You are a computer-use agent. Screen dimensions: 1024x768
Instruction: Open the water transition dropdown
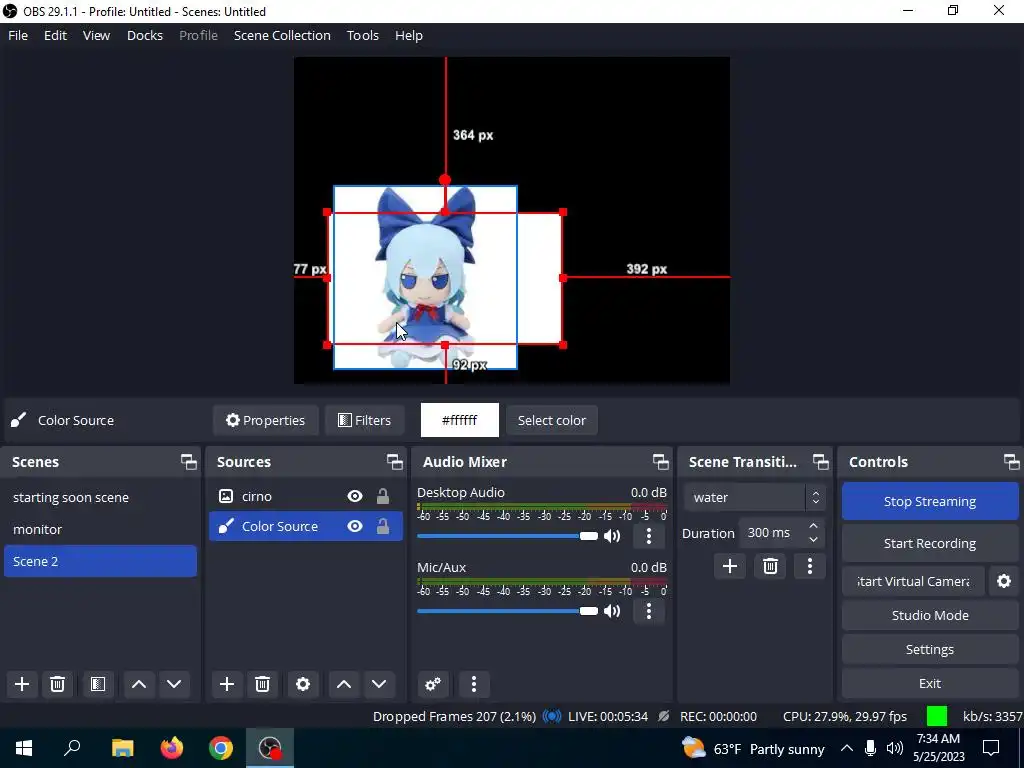click(755, 498)
